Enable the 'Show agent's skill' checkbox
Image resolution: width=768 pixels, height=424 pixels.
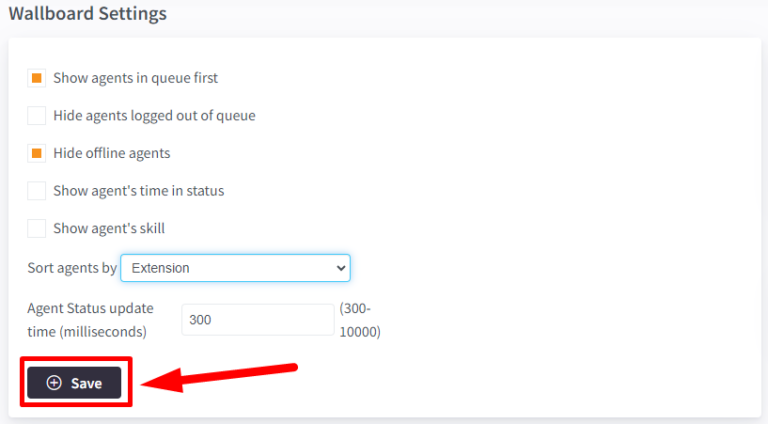coord(37,229)
